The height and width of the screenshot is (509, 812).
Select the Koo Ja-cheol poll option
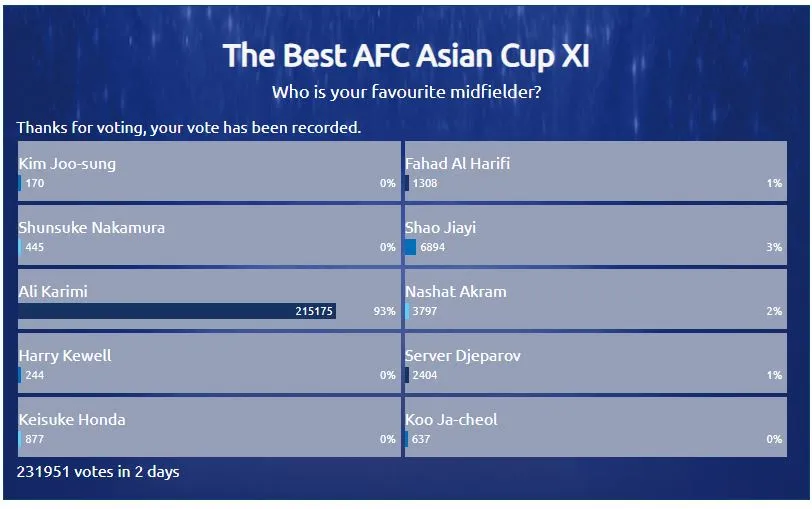[596, 427]
